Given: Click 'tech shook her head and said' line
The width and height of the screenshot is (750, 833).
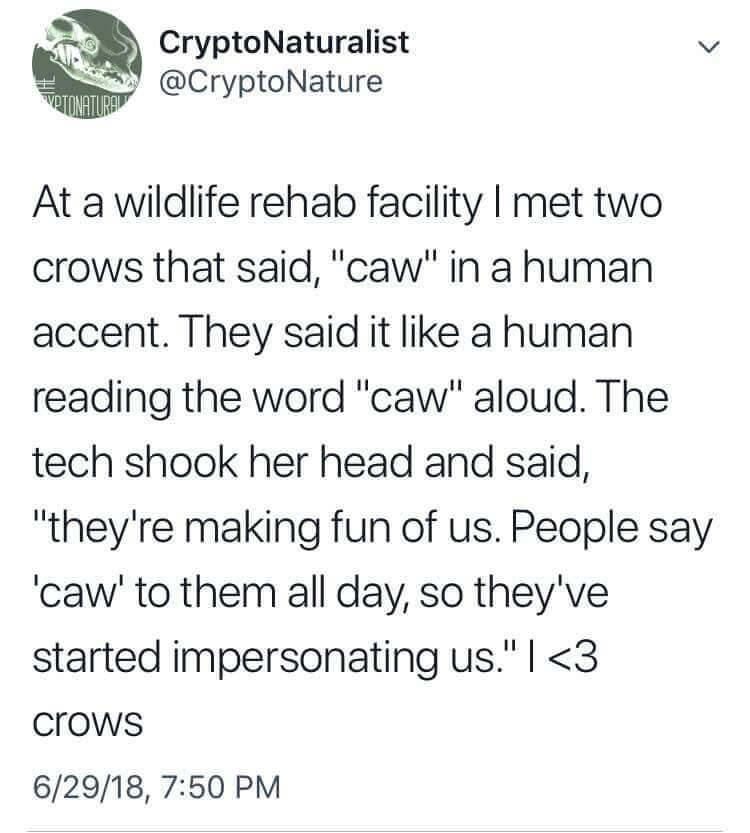Looking at the screenshot, I should pyautogui.click(x=311, y=463).
